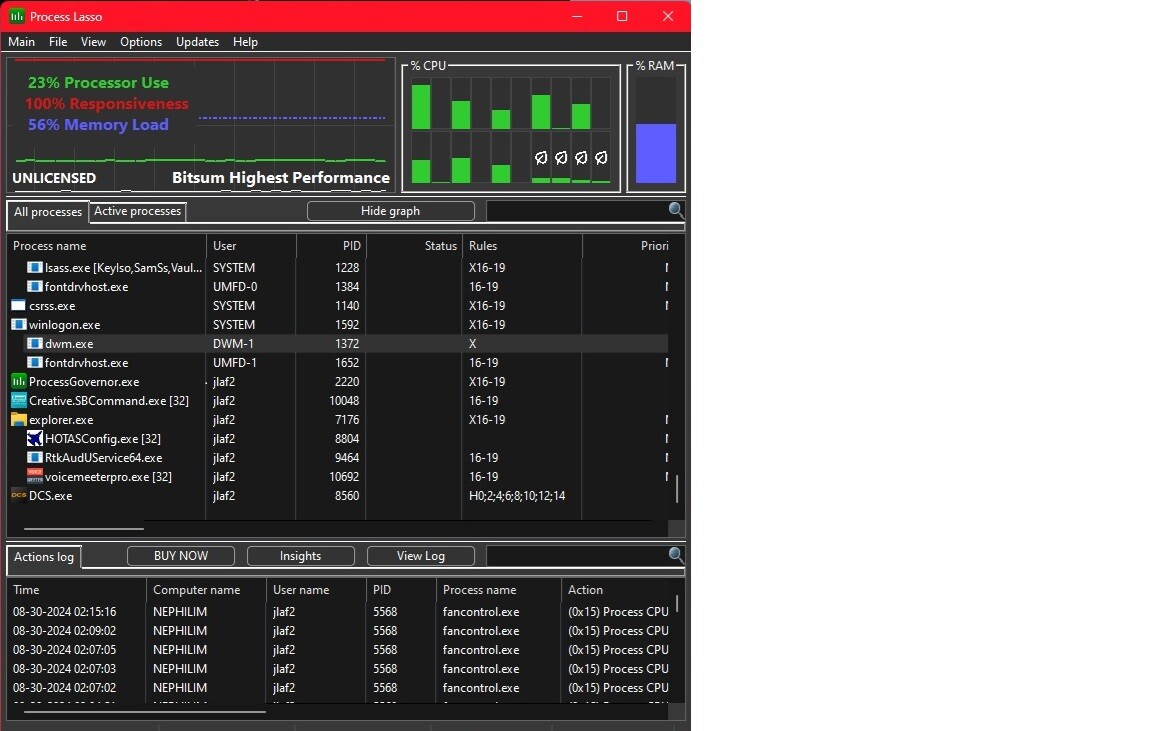Select the Actions log tab
Screen dimensions: 1152x731
coord(44,557)
